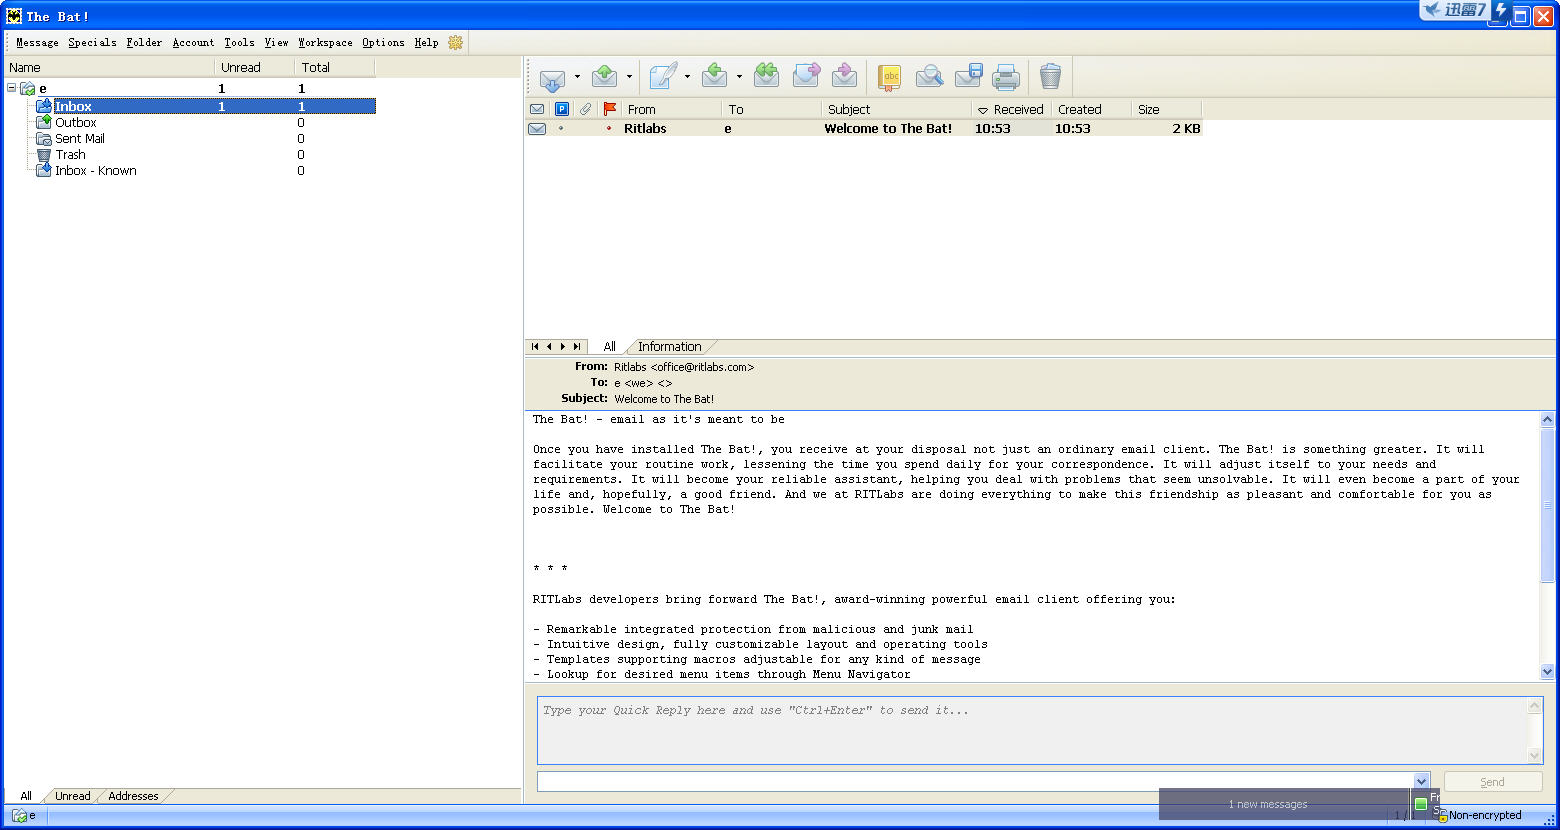Toggle parked dot on Ritlabs message
The width and height of the screenshot is (1560, 830).
561,128
